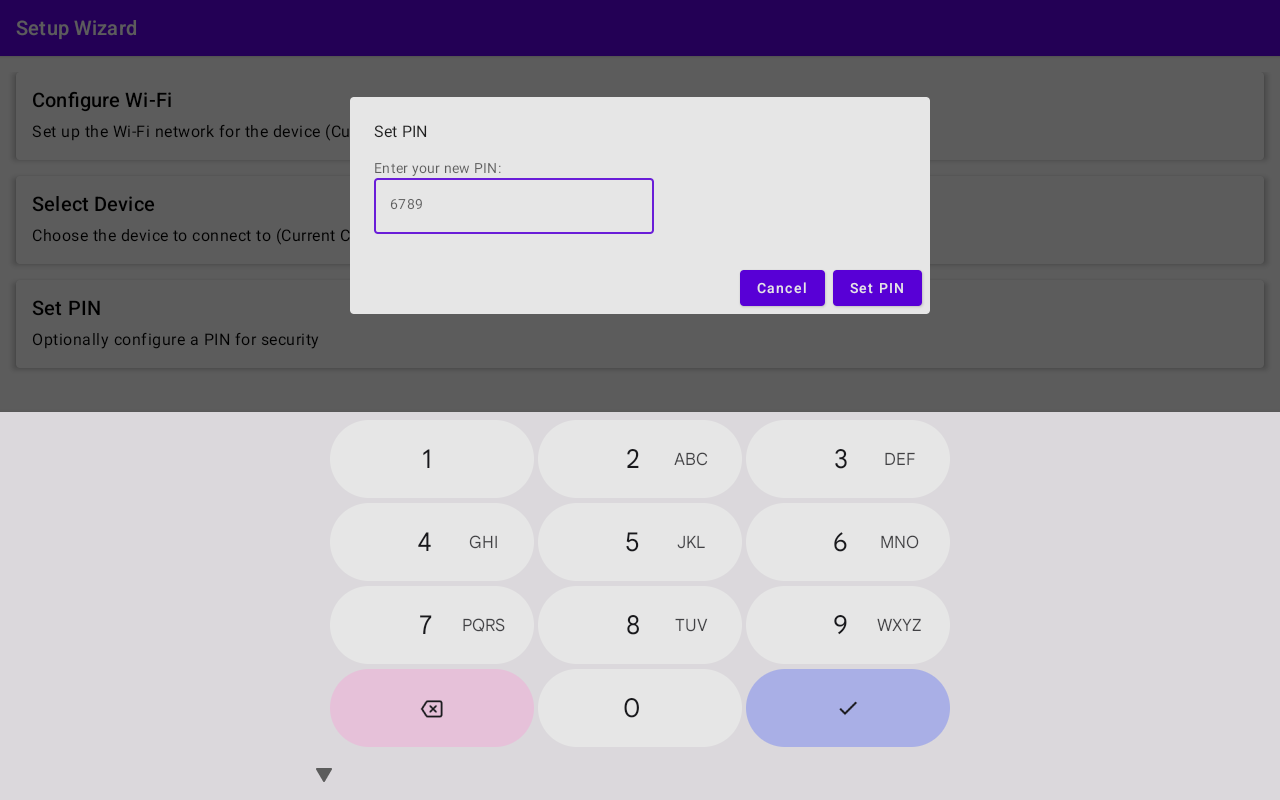Collapse the keyboard using the triangle arrow
Screen dimensions: 1280x800
(324, 774)
